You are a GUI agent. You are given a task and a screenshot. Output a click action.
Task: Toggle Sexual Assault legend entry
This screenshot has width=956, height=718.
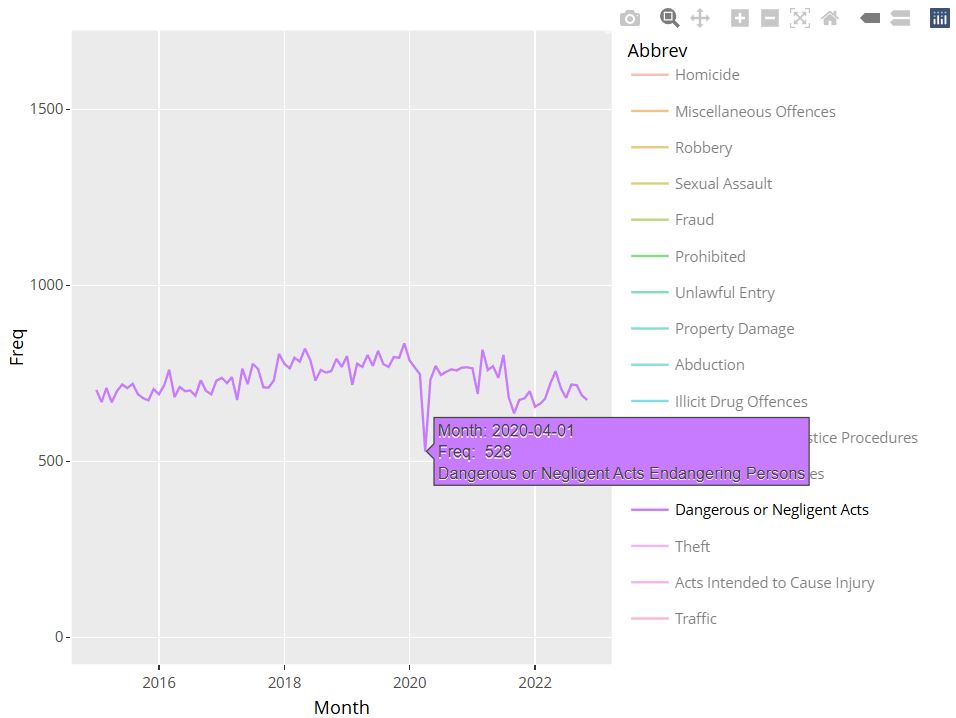coord(723,184)
